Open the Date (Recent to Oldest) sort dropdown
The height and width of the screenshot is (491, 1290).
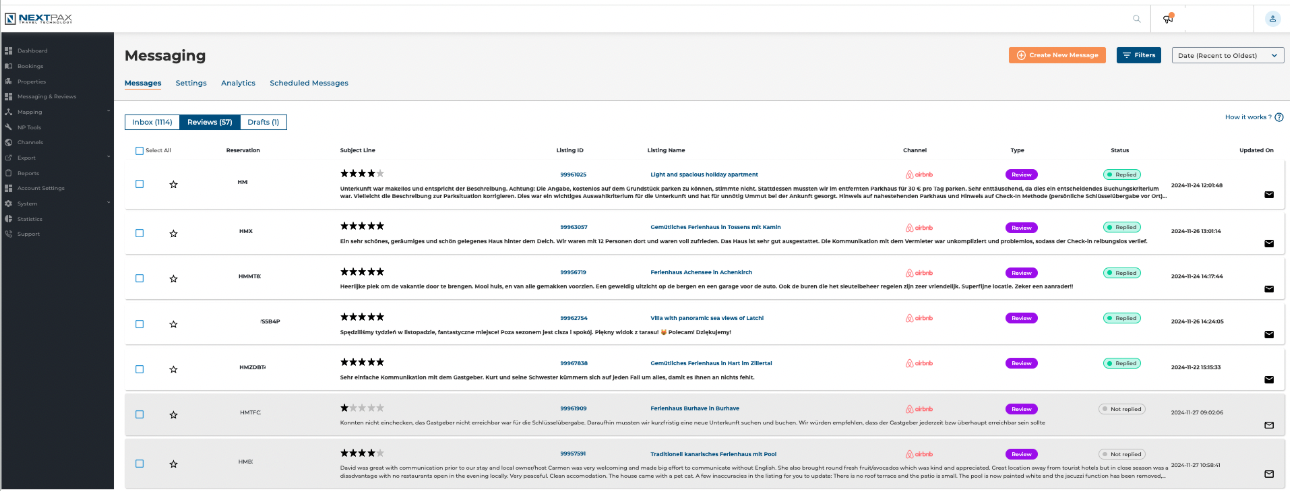coord(1229,55)
